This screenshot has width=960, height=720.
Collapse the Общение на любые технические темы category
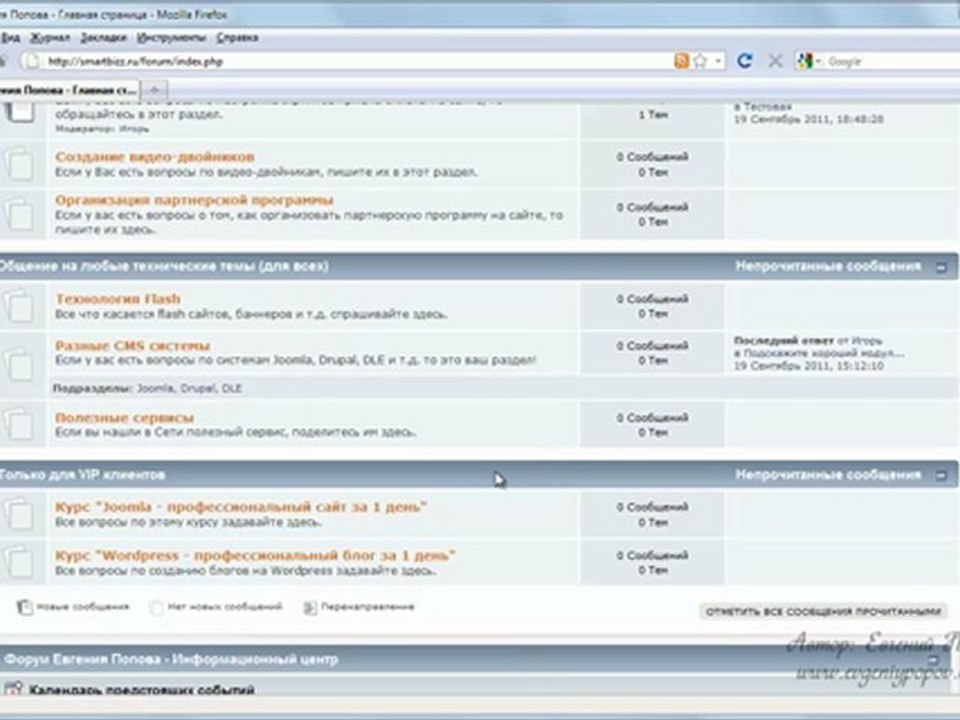[x=941, y=267]
